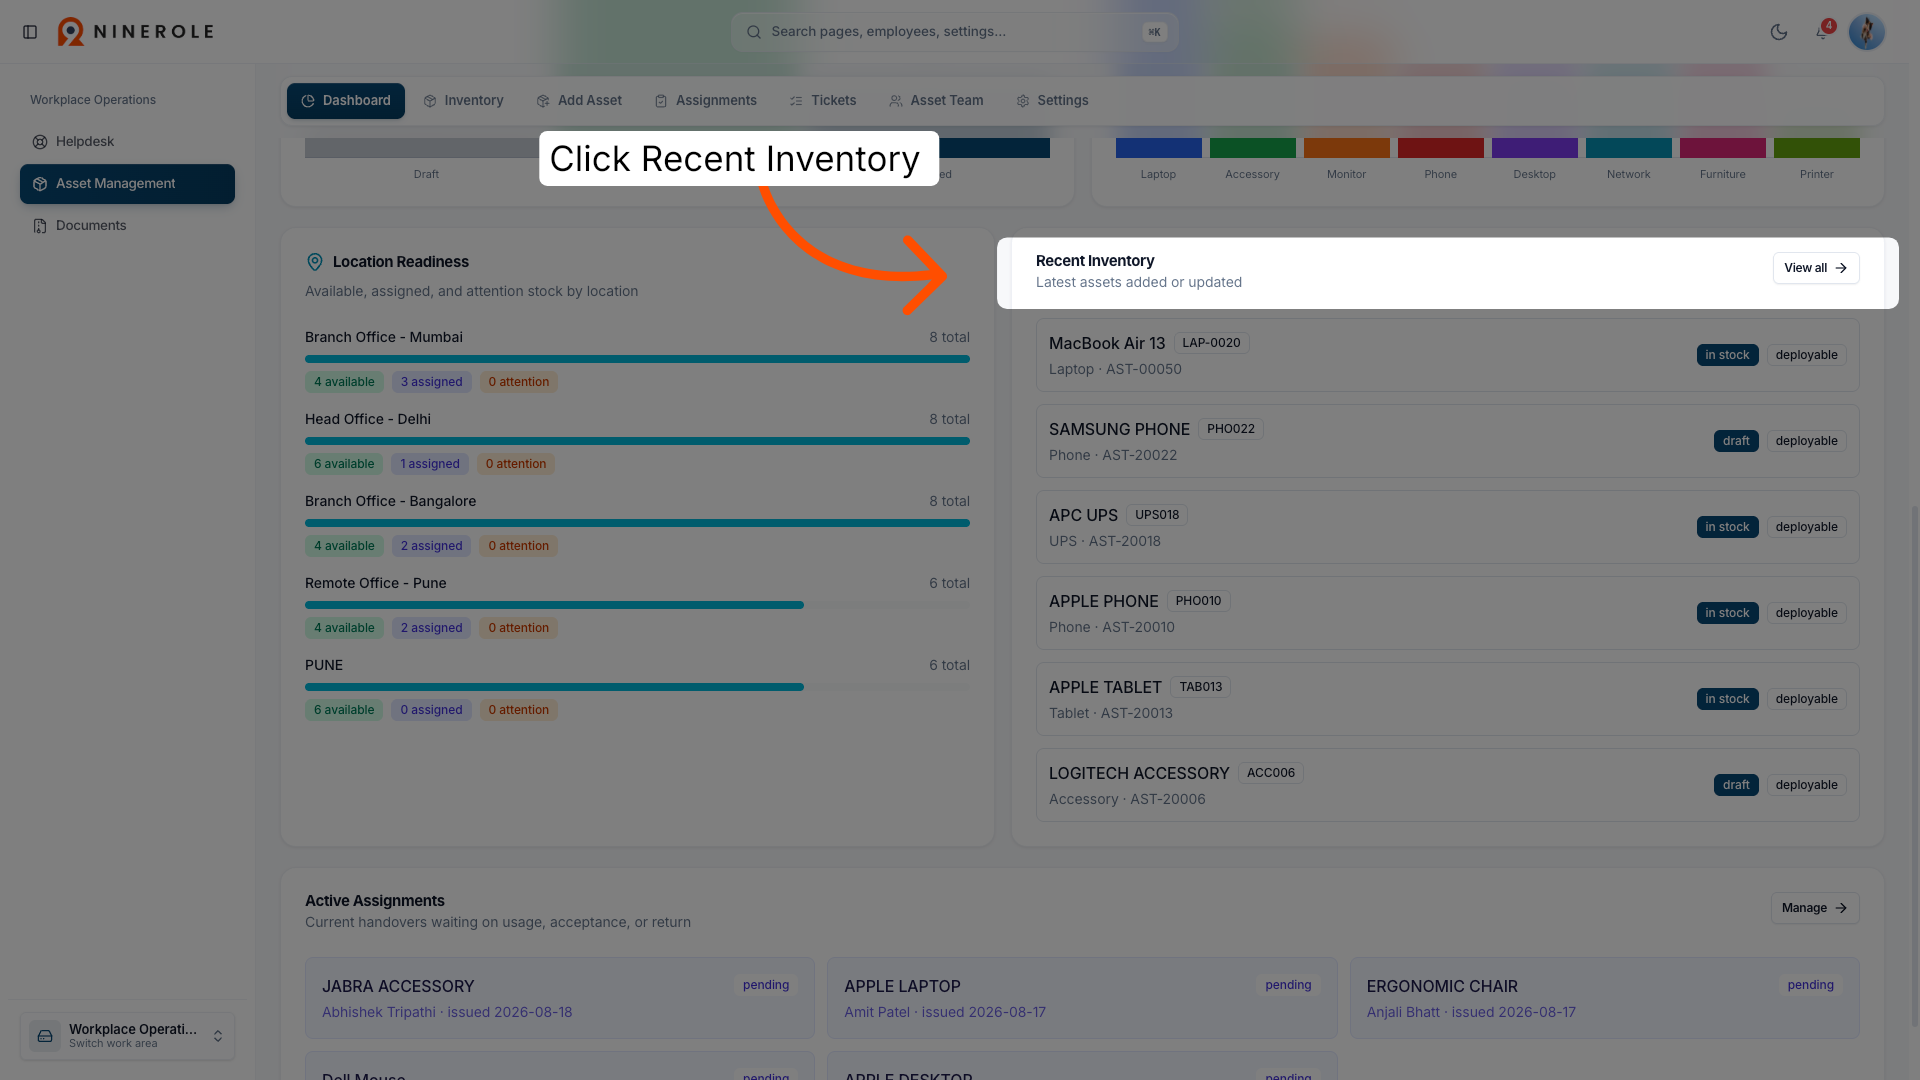Open the Assignments tab
The image size is (1920, 1080).
pos(706,101)
